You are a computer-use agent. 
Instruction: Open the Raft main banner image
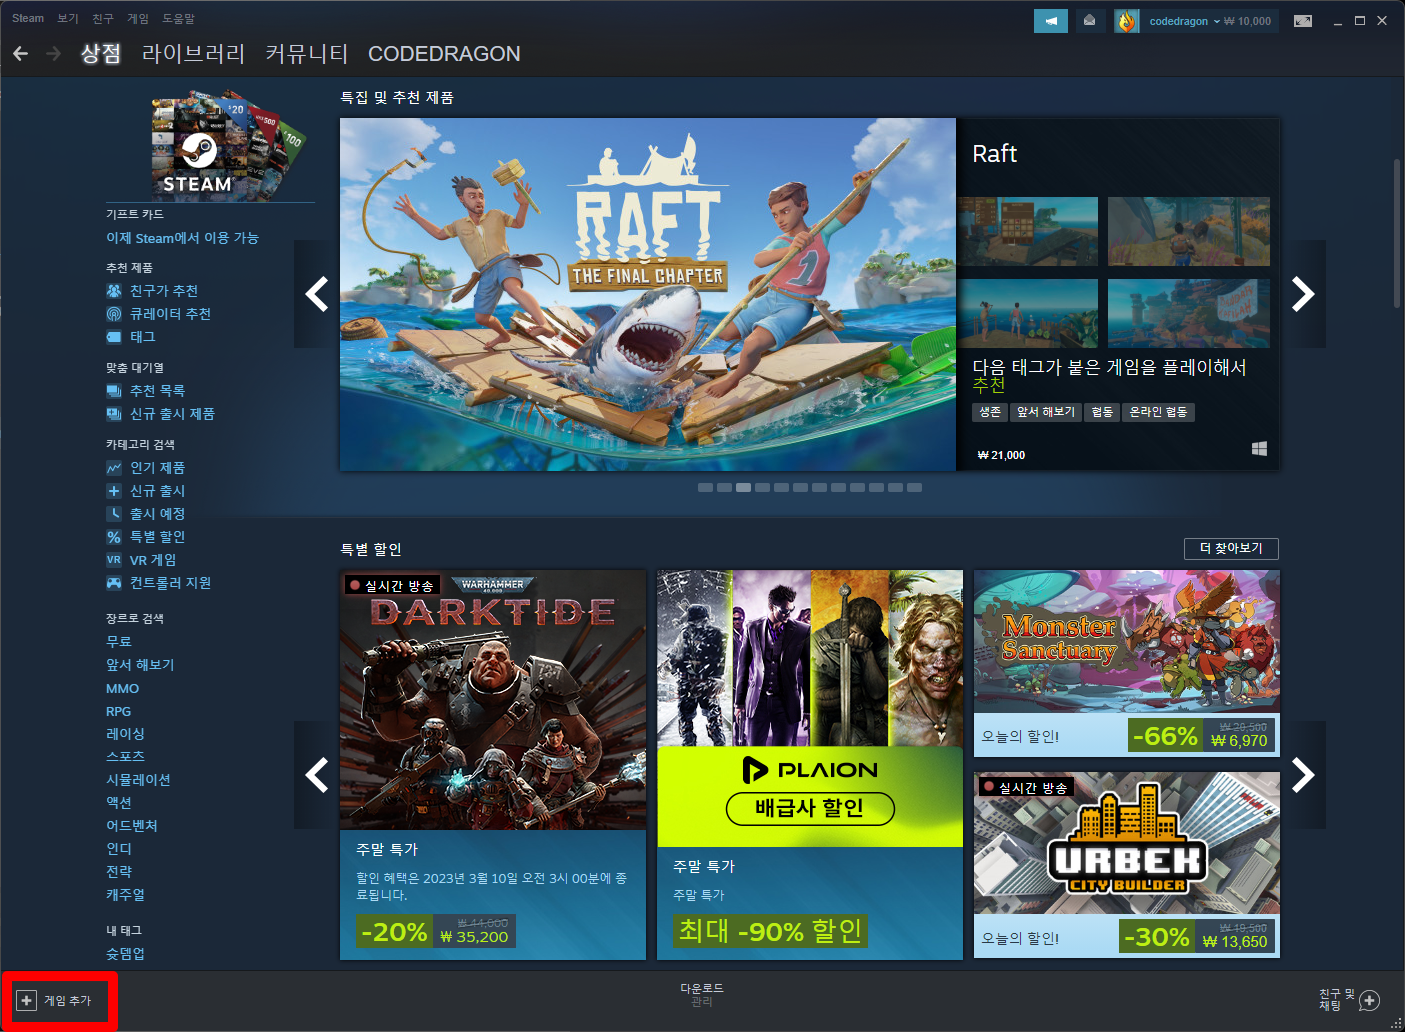point(648,294)
